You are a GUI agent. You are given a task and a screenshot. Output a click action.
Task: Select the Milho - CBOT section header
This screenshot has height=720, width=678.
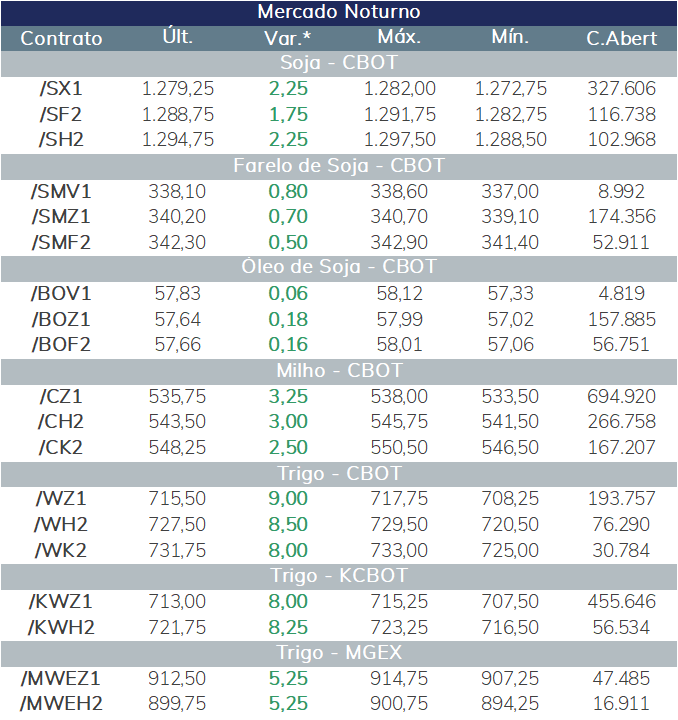click(x=339, y=371)
